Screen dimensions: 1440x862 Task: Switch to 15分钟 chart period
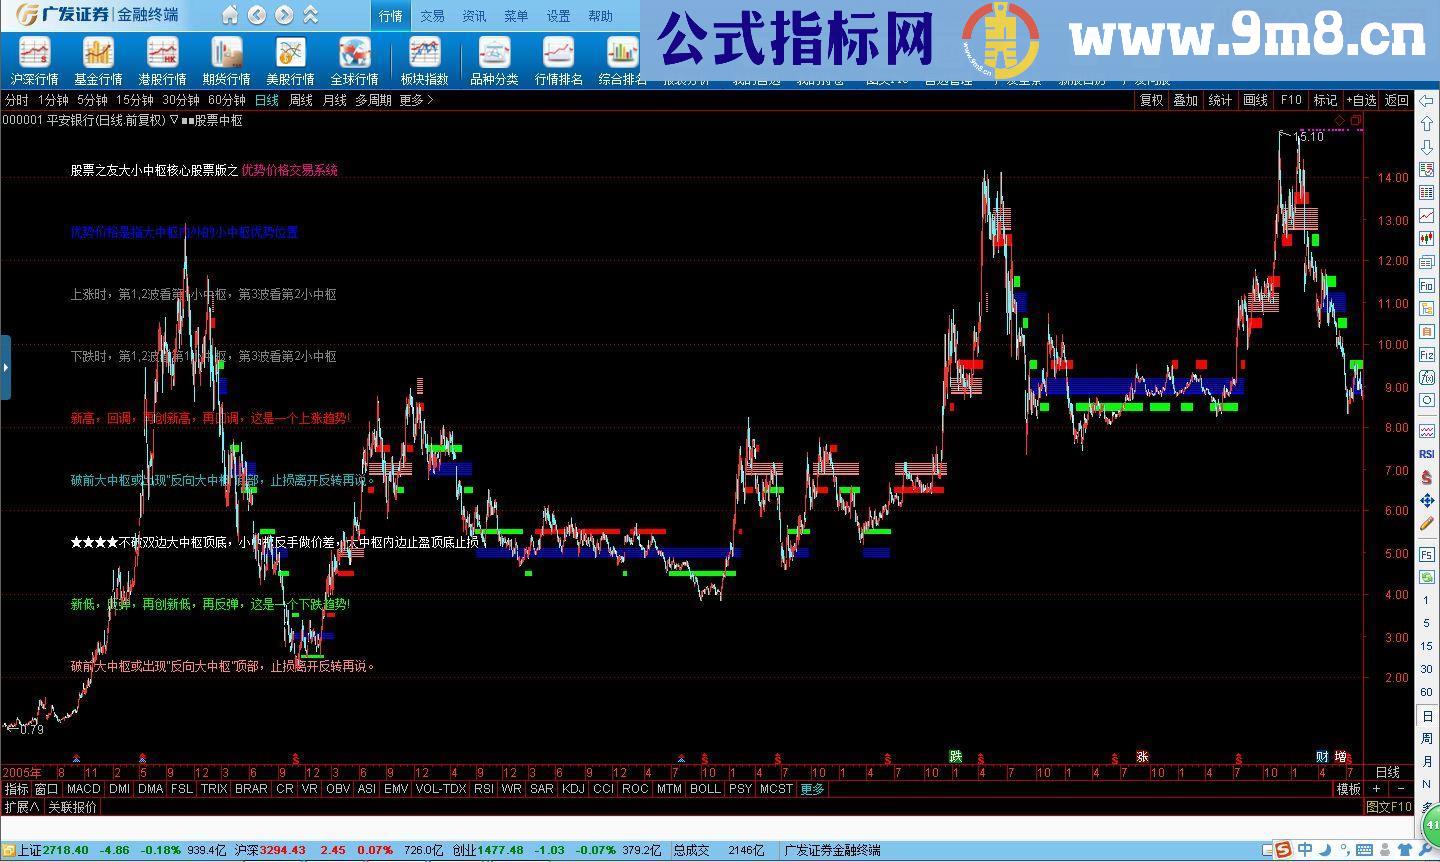click(135, 100)
